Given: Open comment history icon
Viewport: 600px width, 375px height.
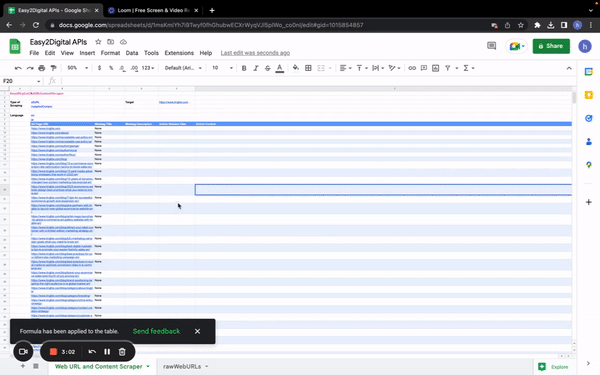Looking at the screenshot, I should pos(491,46).
